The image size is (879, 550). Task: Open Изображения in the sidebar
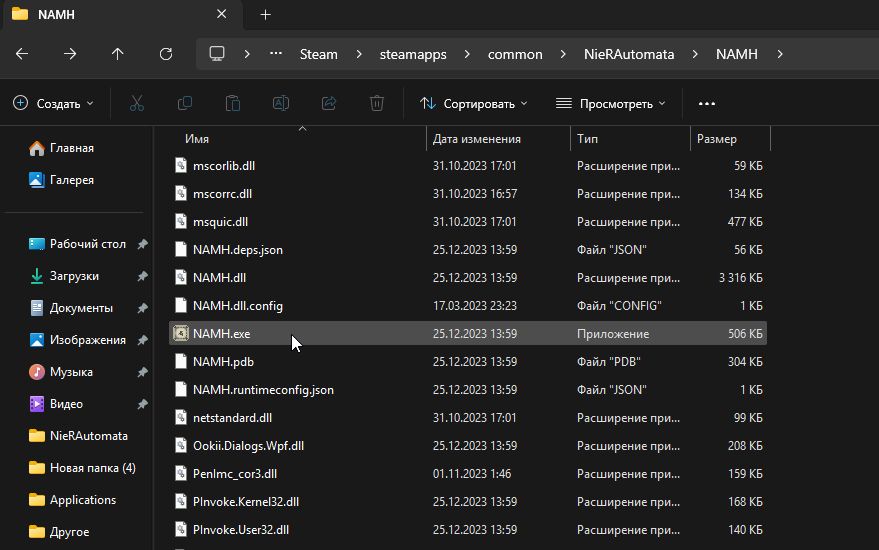(x=77, y=340)
